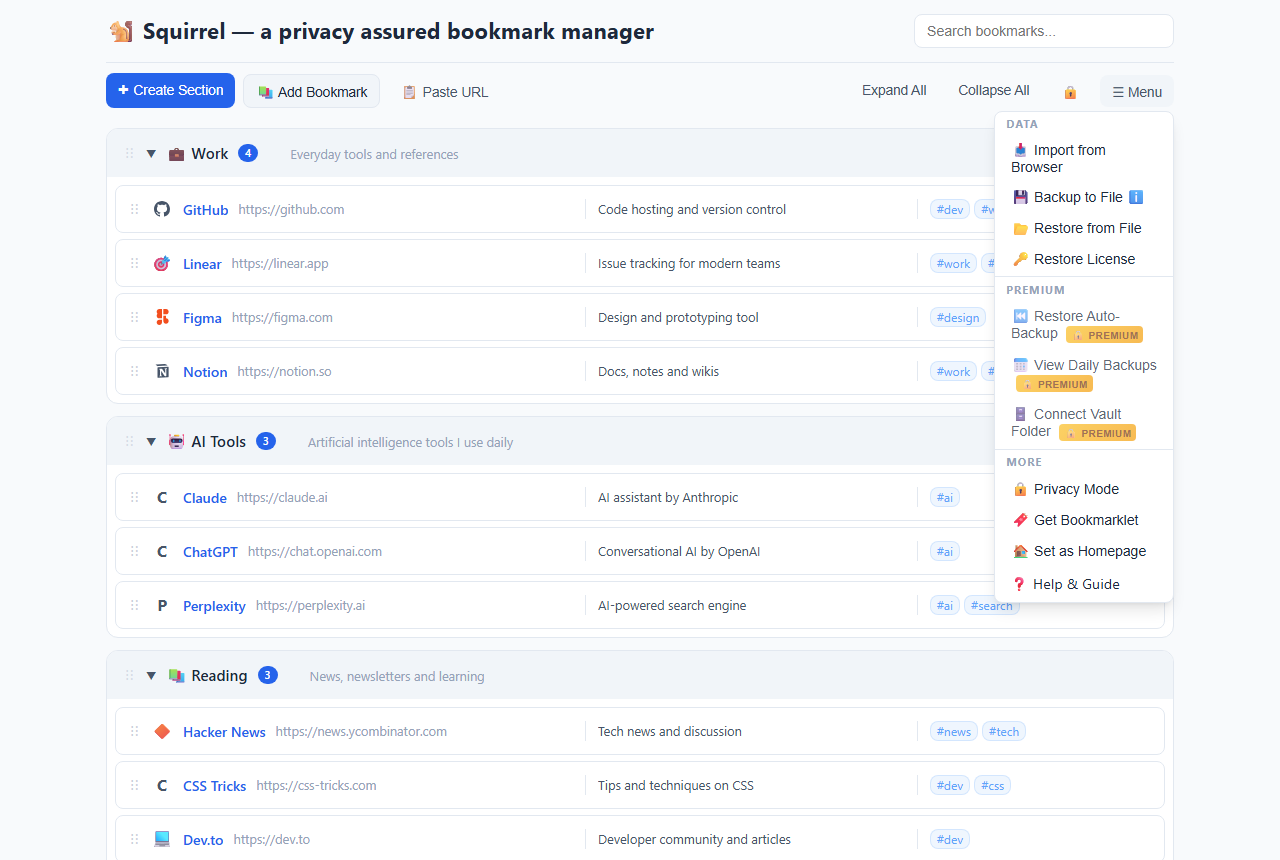The image size is (1280, 860).
Task: Click the Paste URL button
Action: tap(445, 91)
